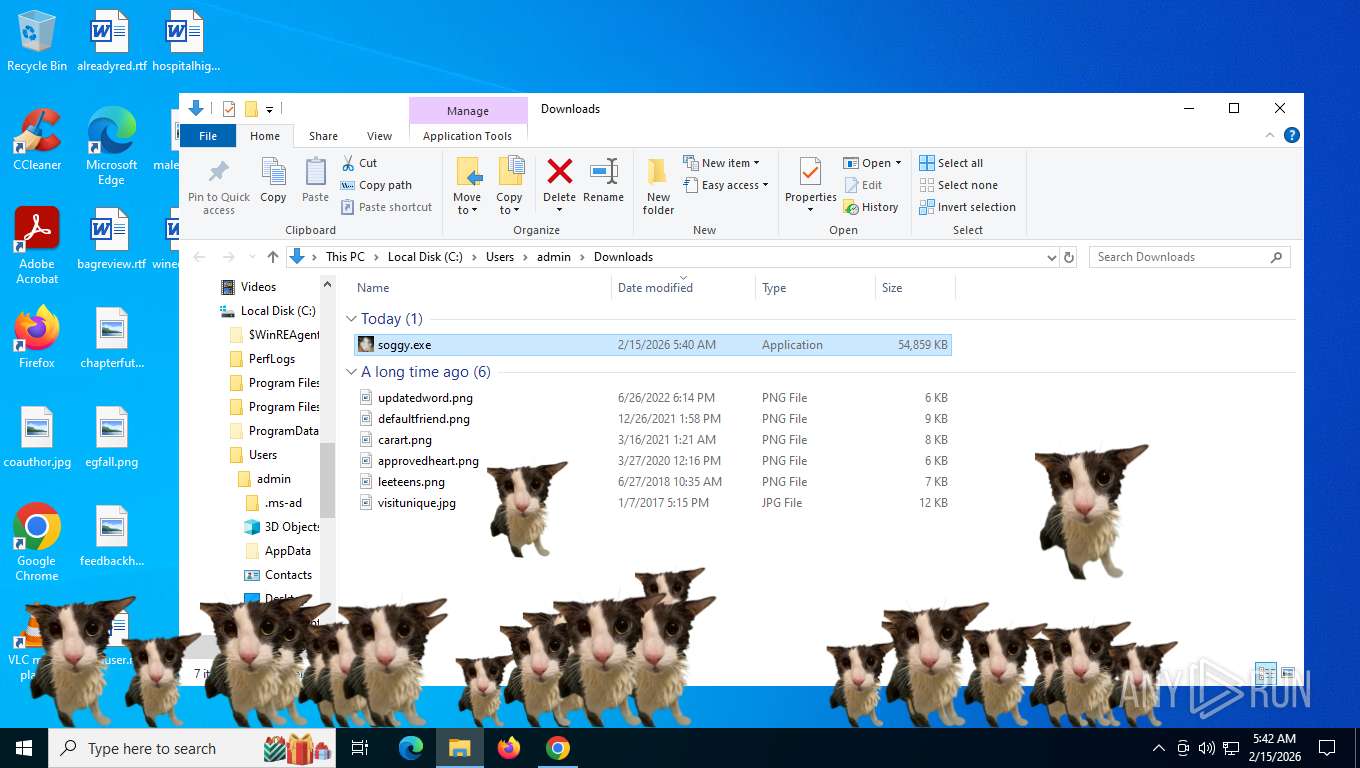Go up one folder level
The width and height of the screenshot is (1360, 768).
(273, 257)
